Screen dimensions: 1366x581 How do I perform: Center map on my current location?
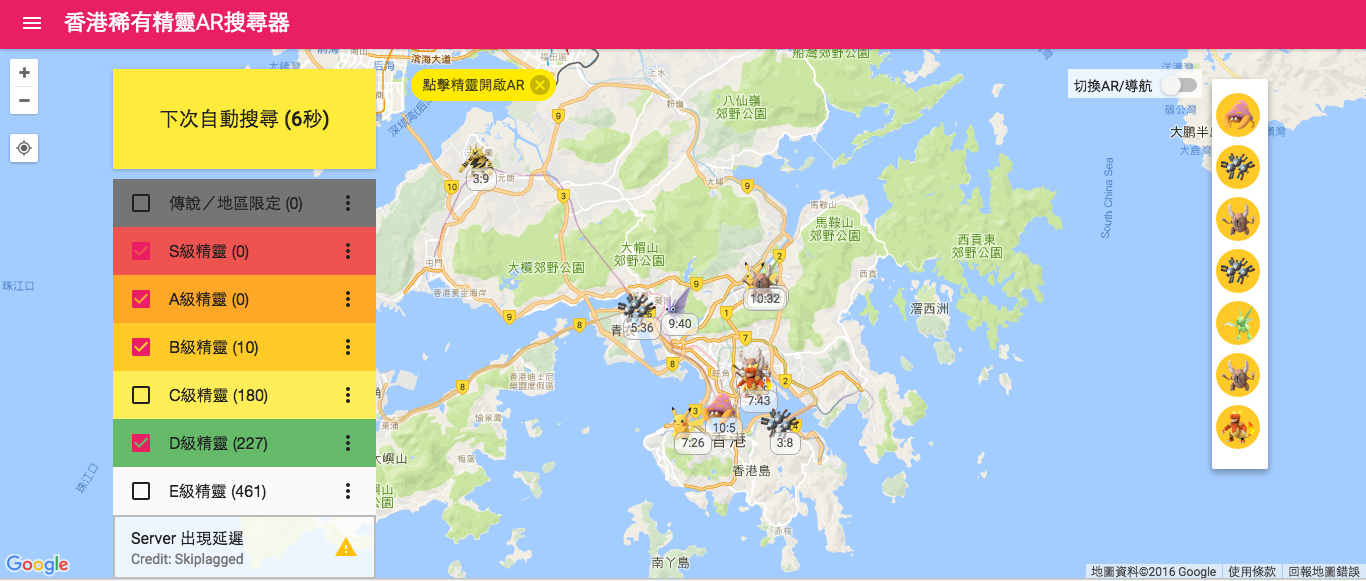25,148
